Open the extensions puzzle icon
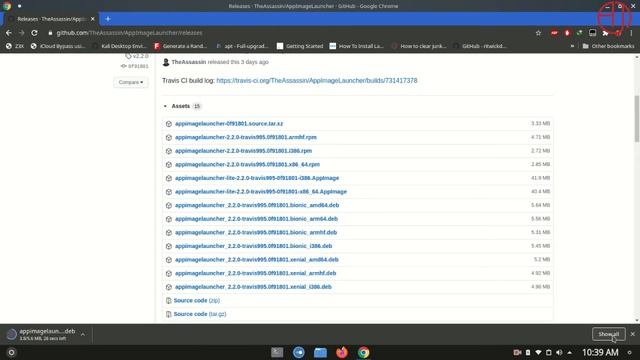The height and width of the screenshot is (360, 640). (x=605, y=33)
